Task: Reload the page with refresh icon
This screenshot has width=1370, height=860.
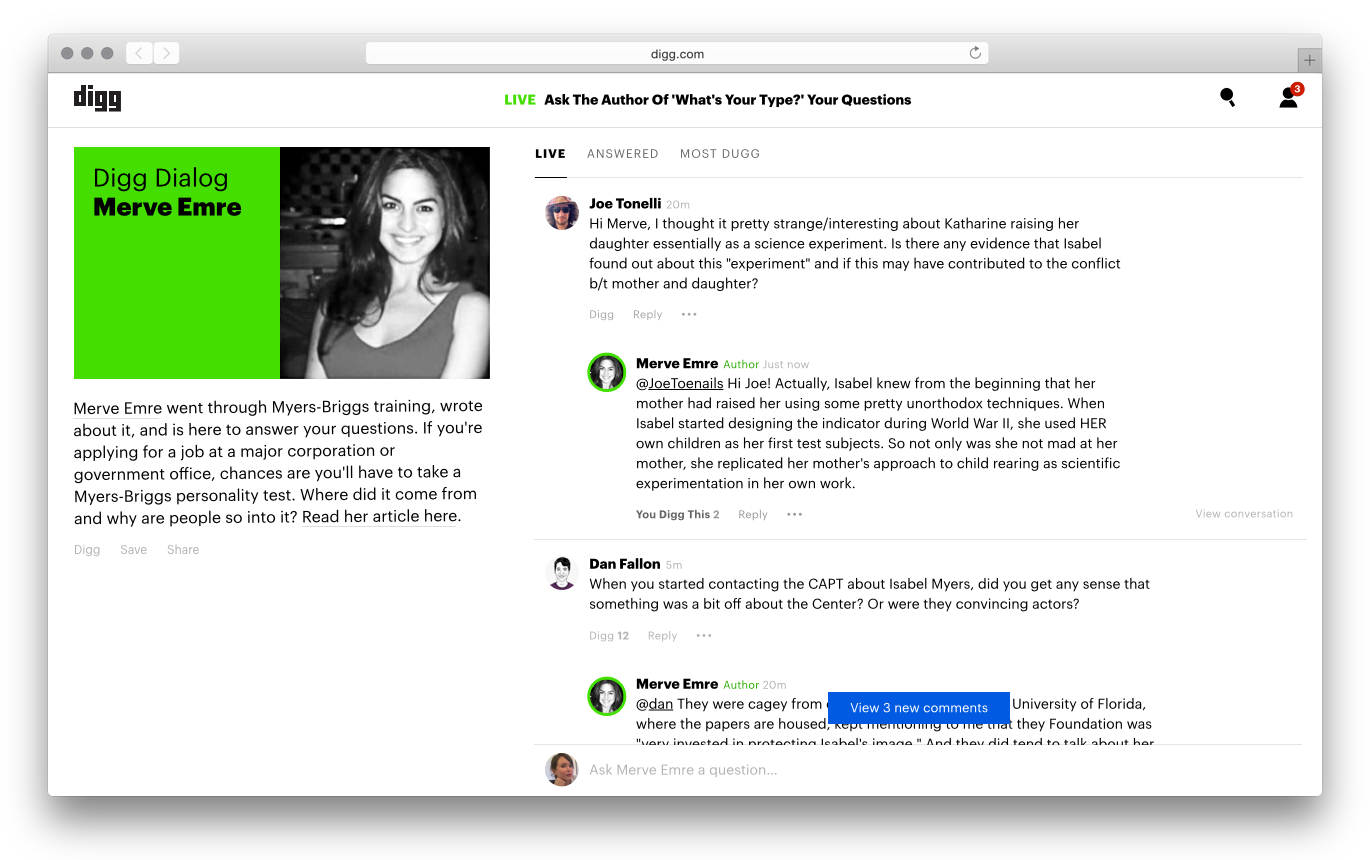Action: click(975, 53)
